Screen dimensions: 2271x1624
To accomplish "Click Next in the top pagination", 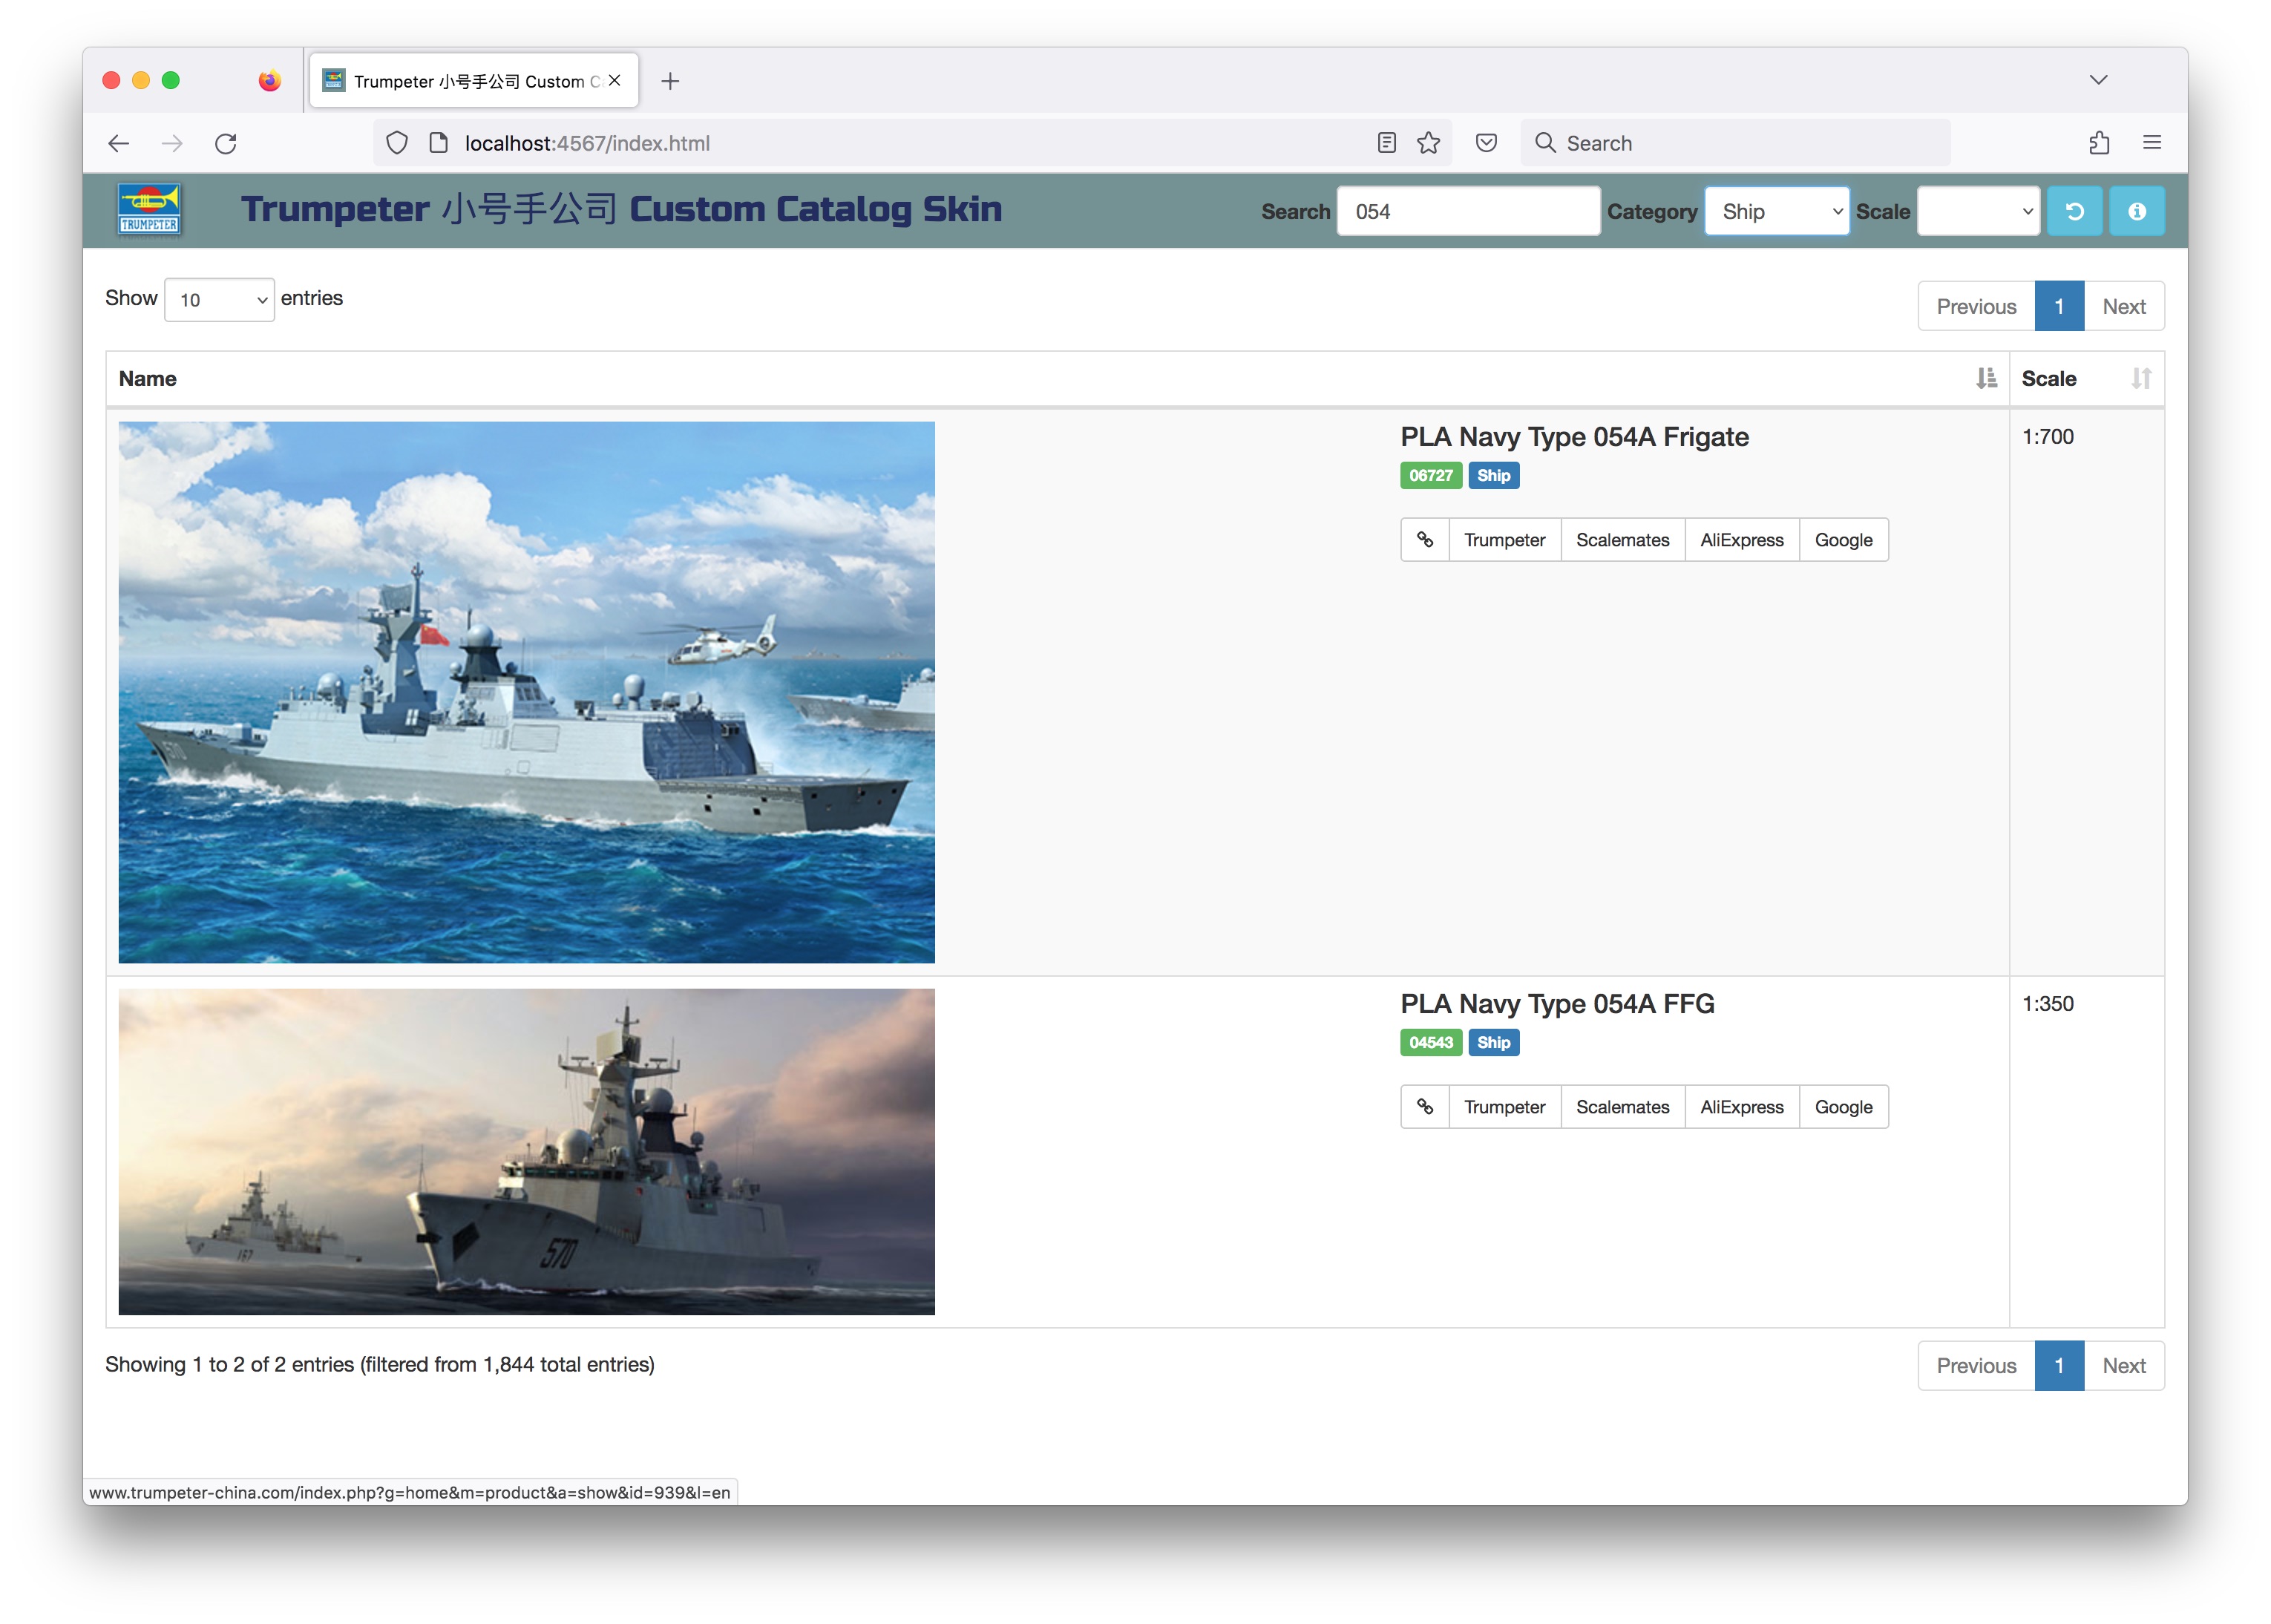I will tap(2123, 307).
